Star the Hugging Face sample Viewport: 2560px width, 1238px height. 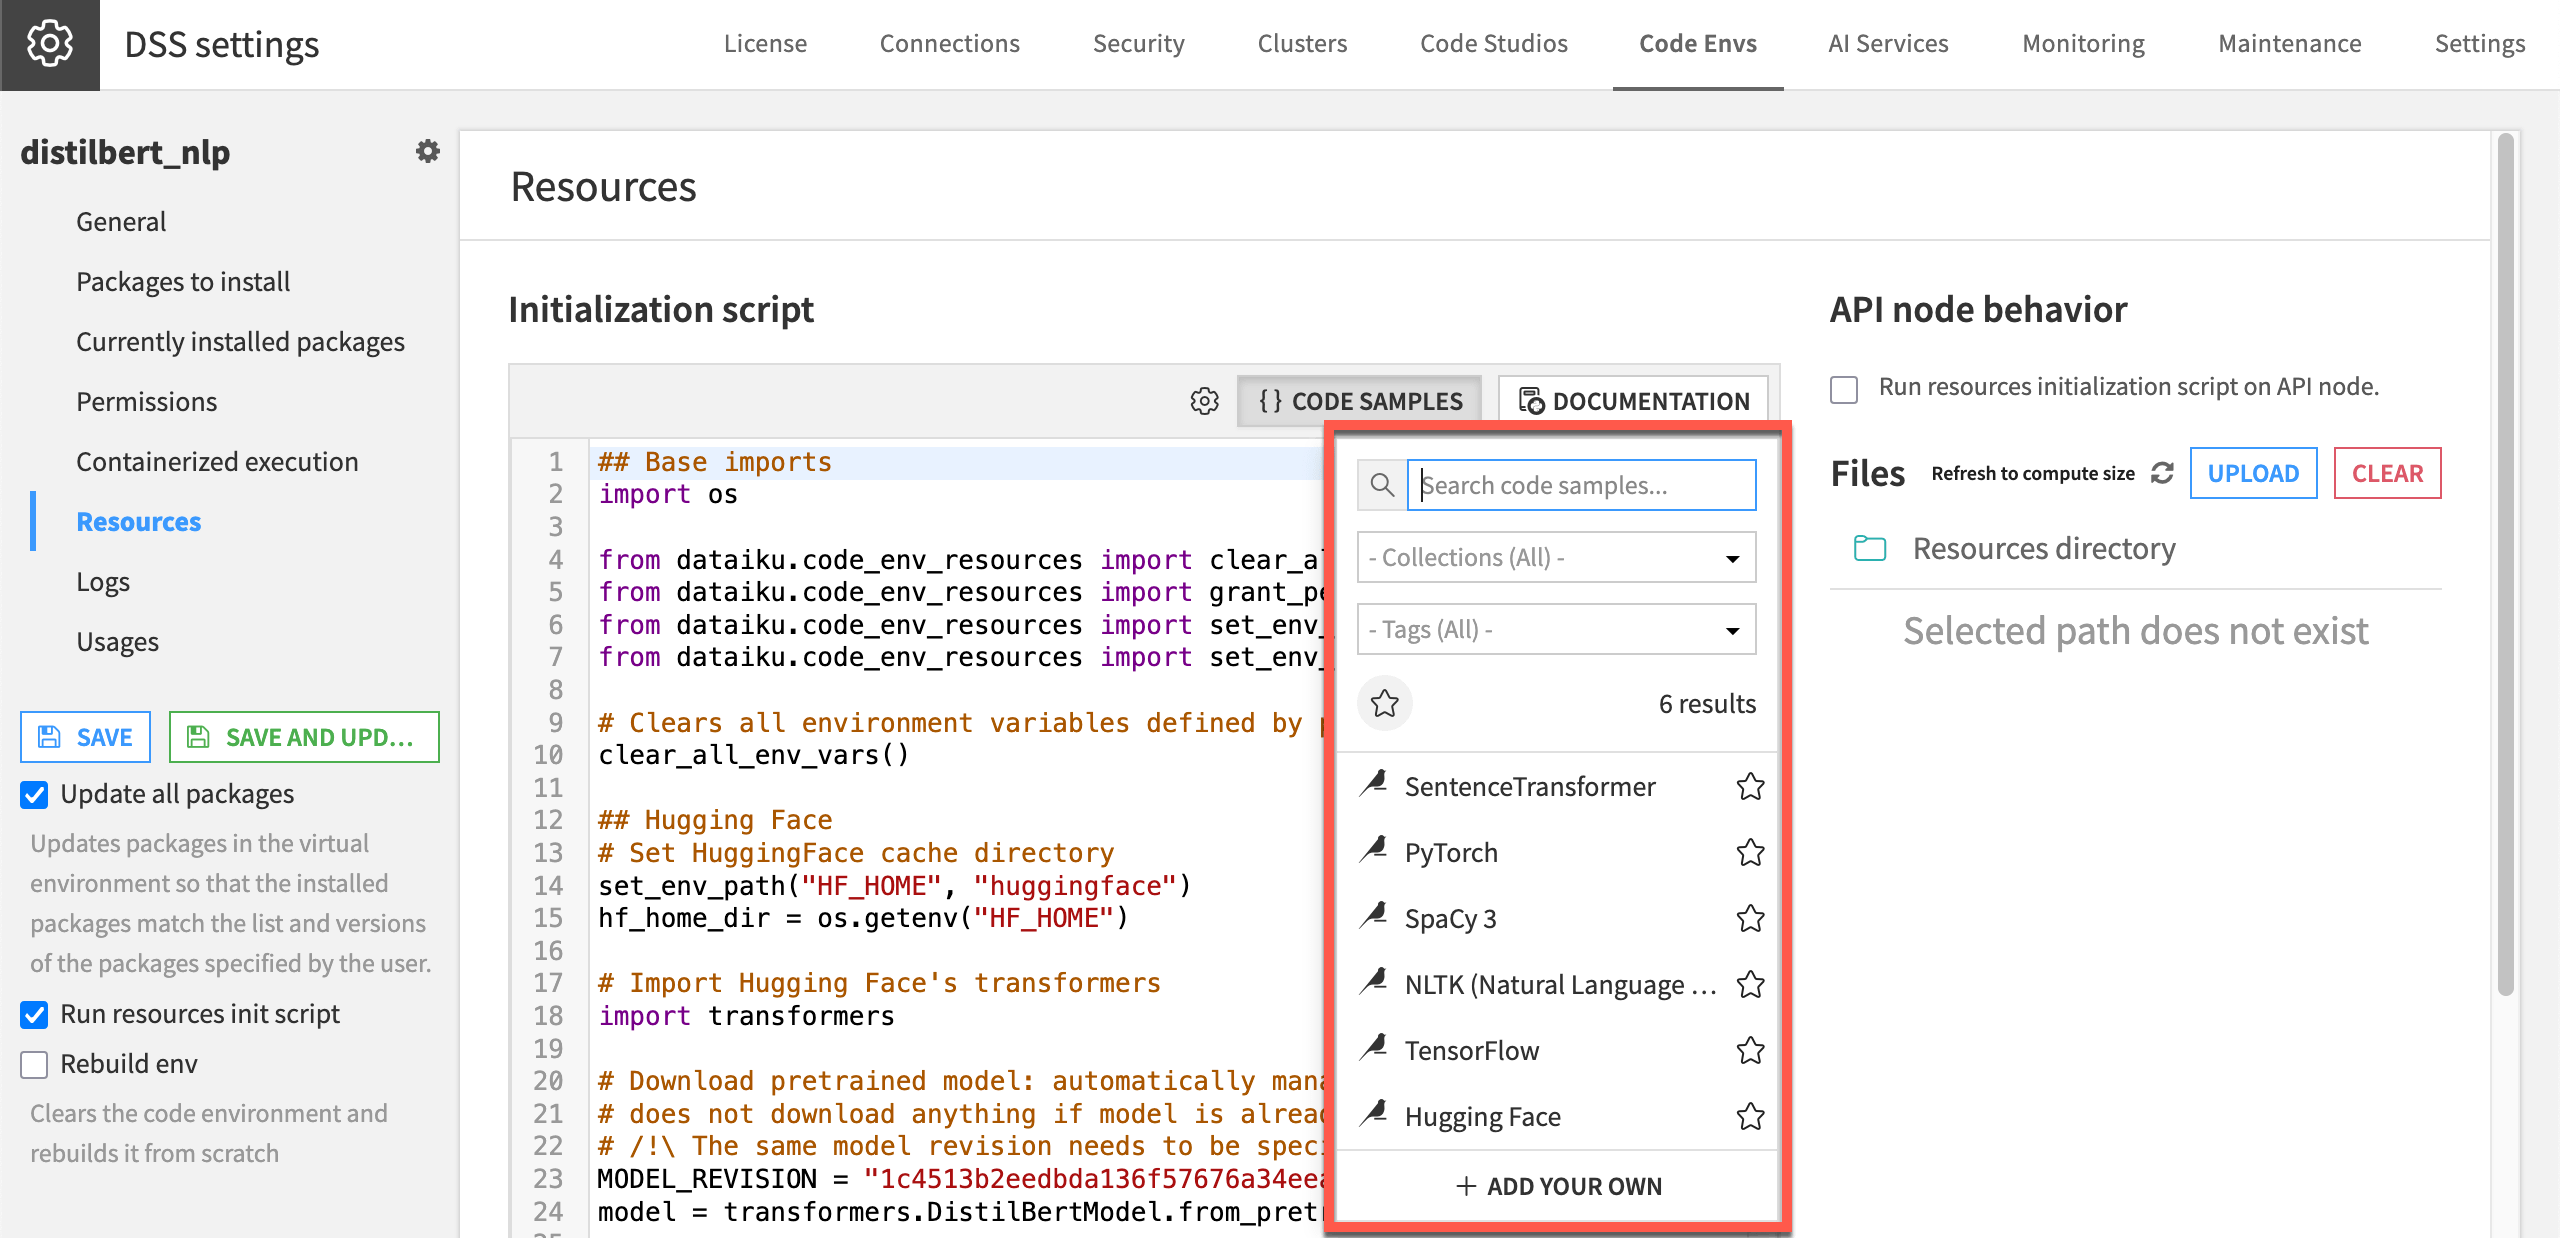pyautogui.click(x=1750, y=1117)
